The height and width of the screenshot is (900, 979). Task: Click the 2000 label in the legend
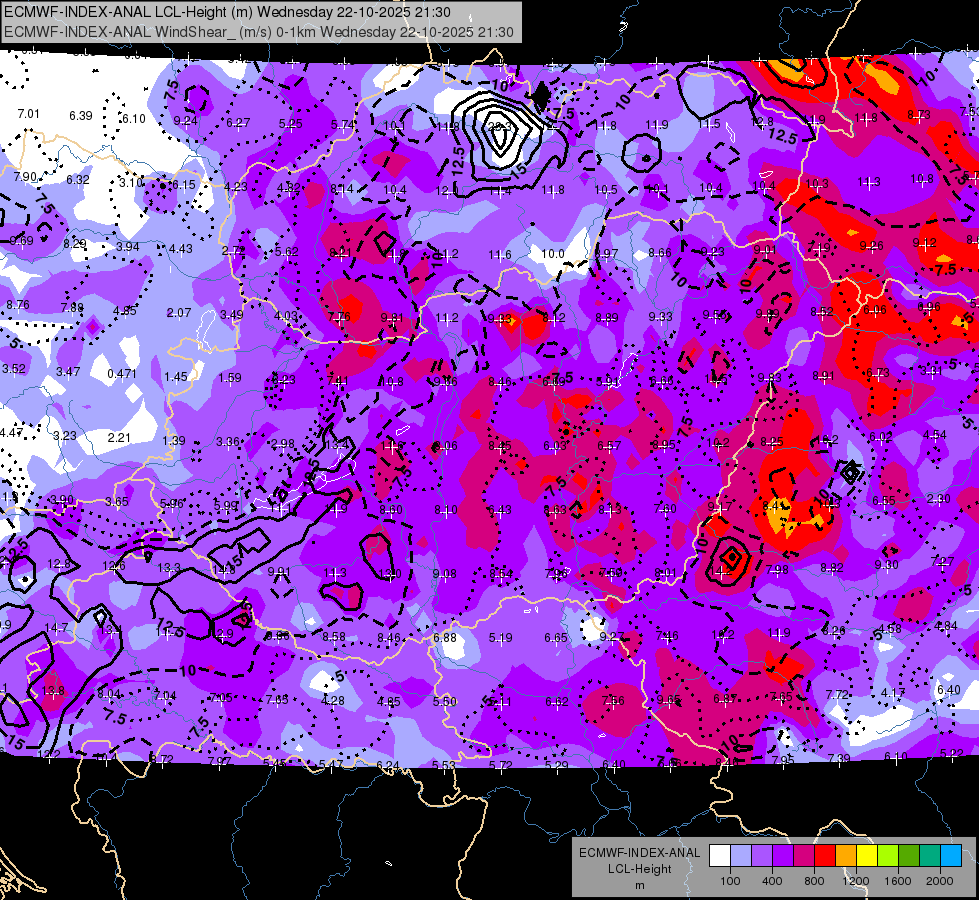pyautogui.click(x=940, y=881)
